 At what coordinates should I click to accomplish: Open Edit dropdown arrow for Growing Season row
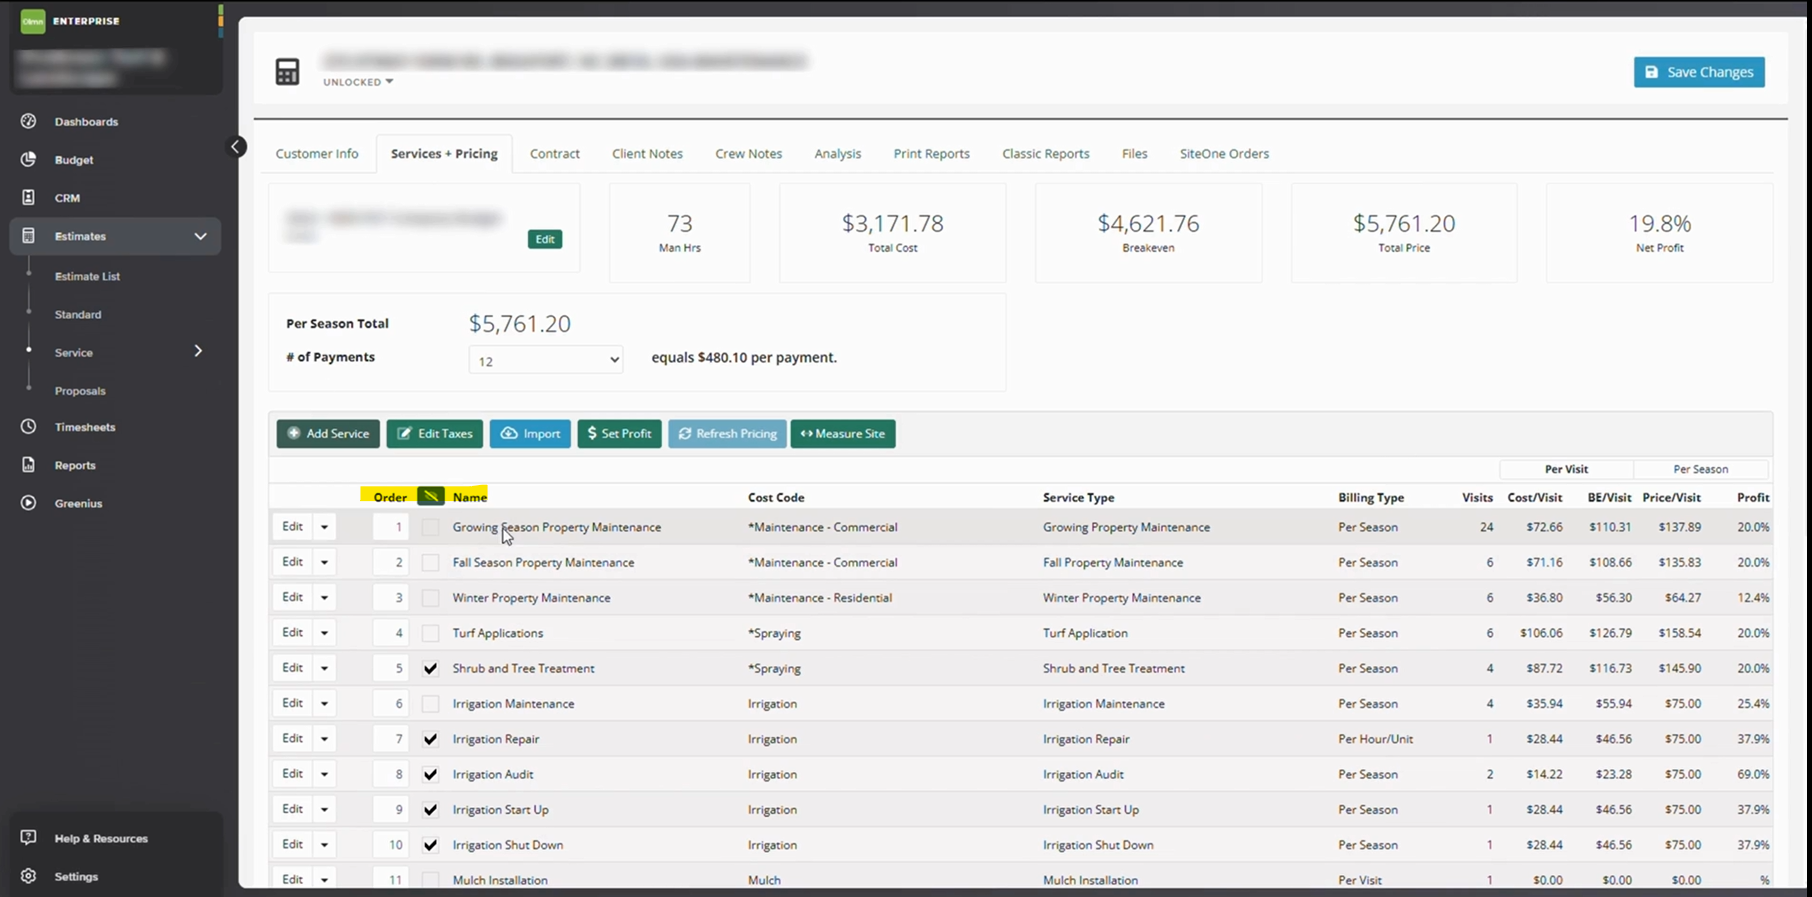pos(324,527)
